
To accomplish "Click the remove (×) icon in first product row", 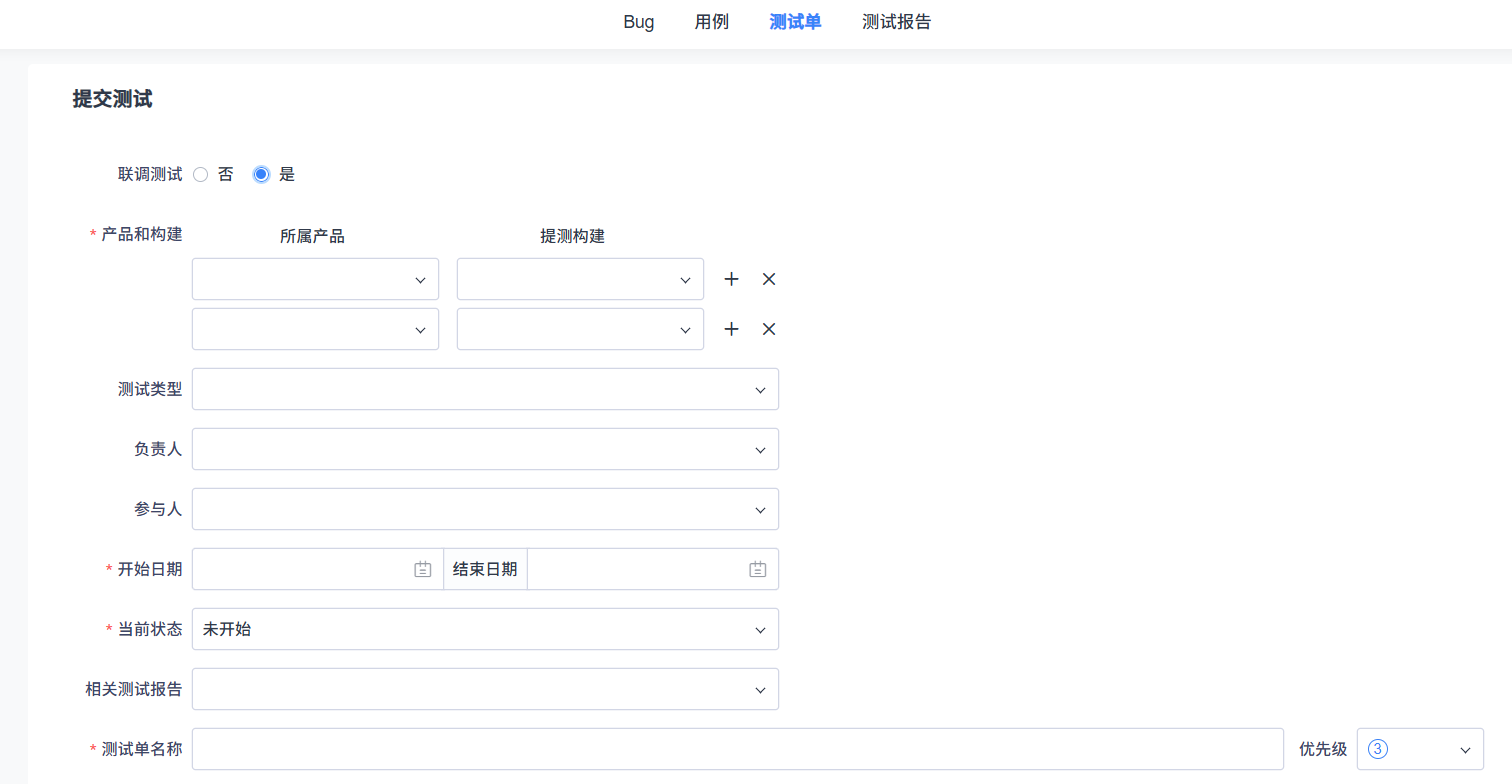I will [x=769, y=279].
